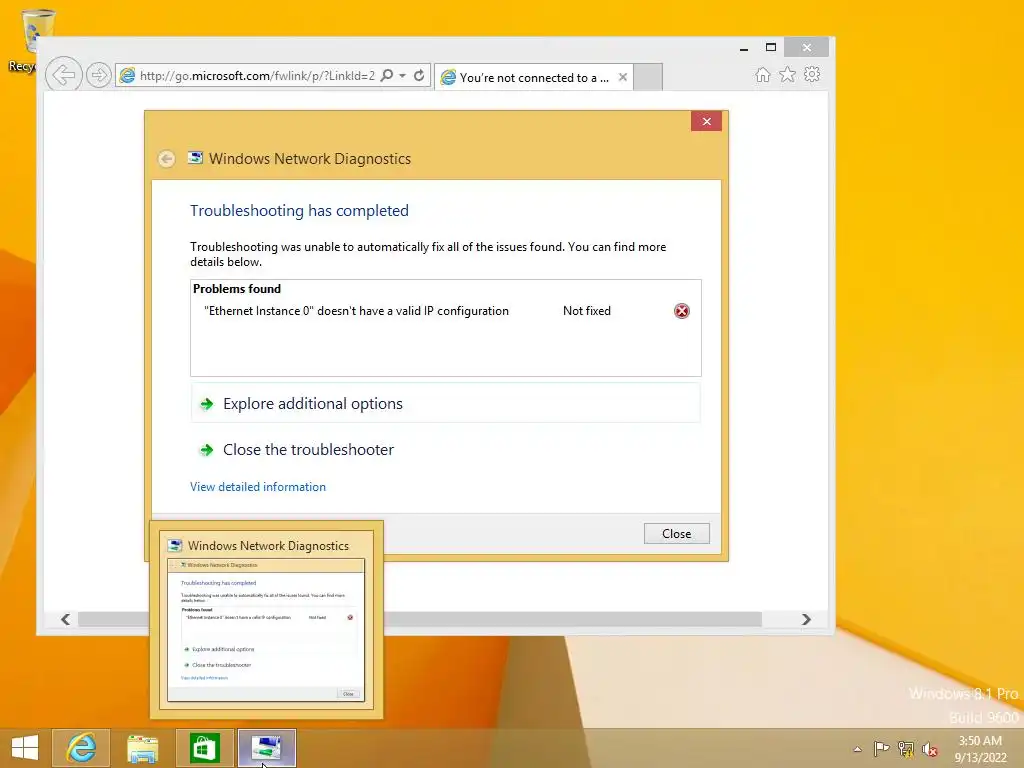Click the back arrow in Network Diagnostics dialog
Viewport: 1024px width, 768px height.
click(x=167, y=159)
